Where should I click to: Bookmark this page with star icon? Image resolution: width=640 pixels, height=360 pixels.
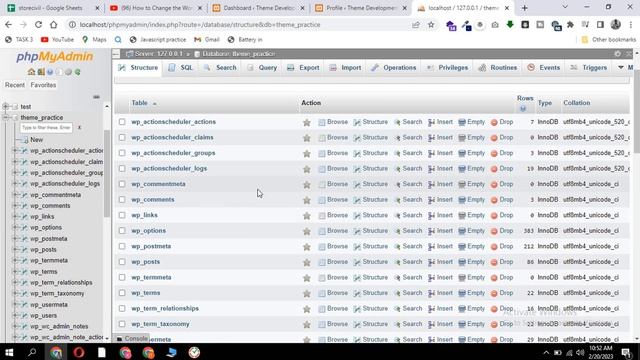point(431,24)
